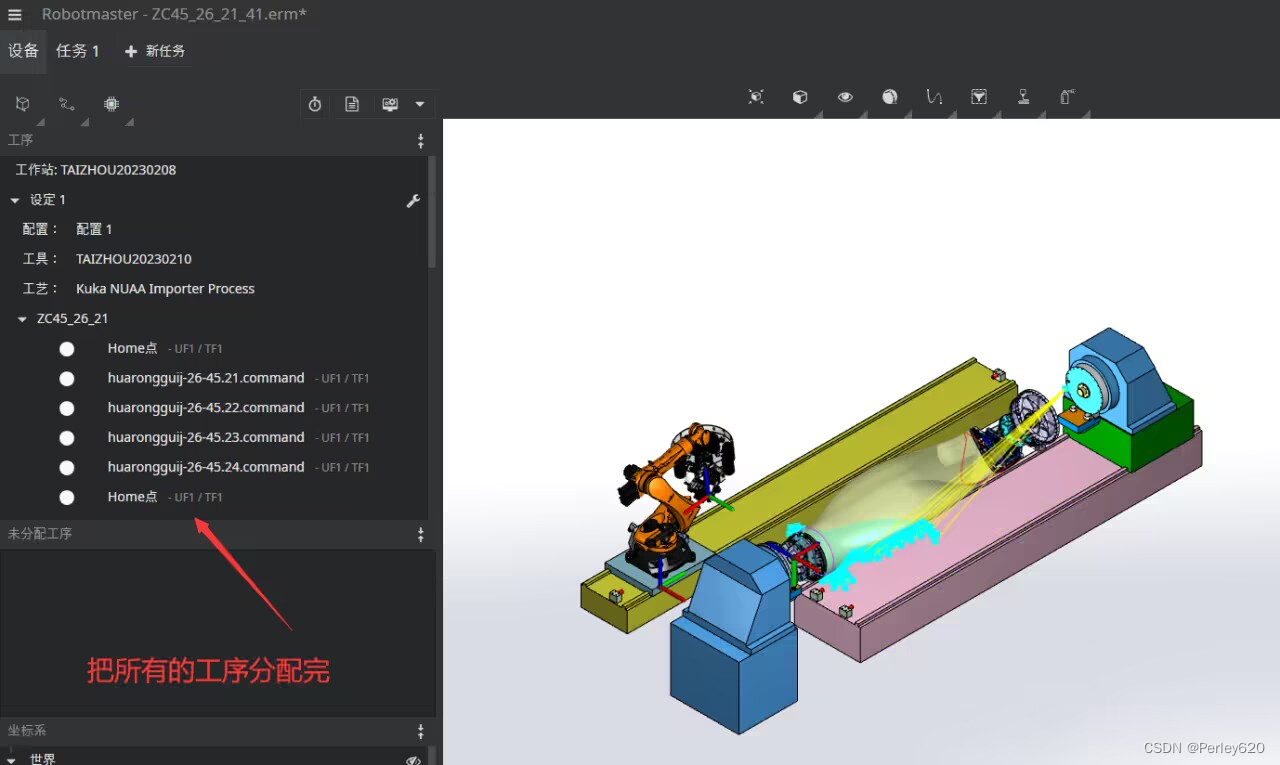The image size is (1280, 765).
Task: Collapse the ZC45_26_21 tree node
Action: [x=23, y=319]
